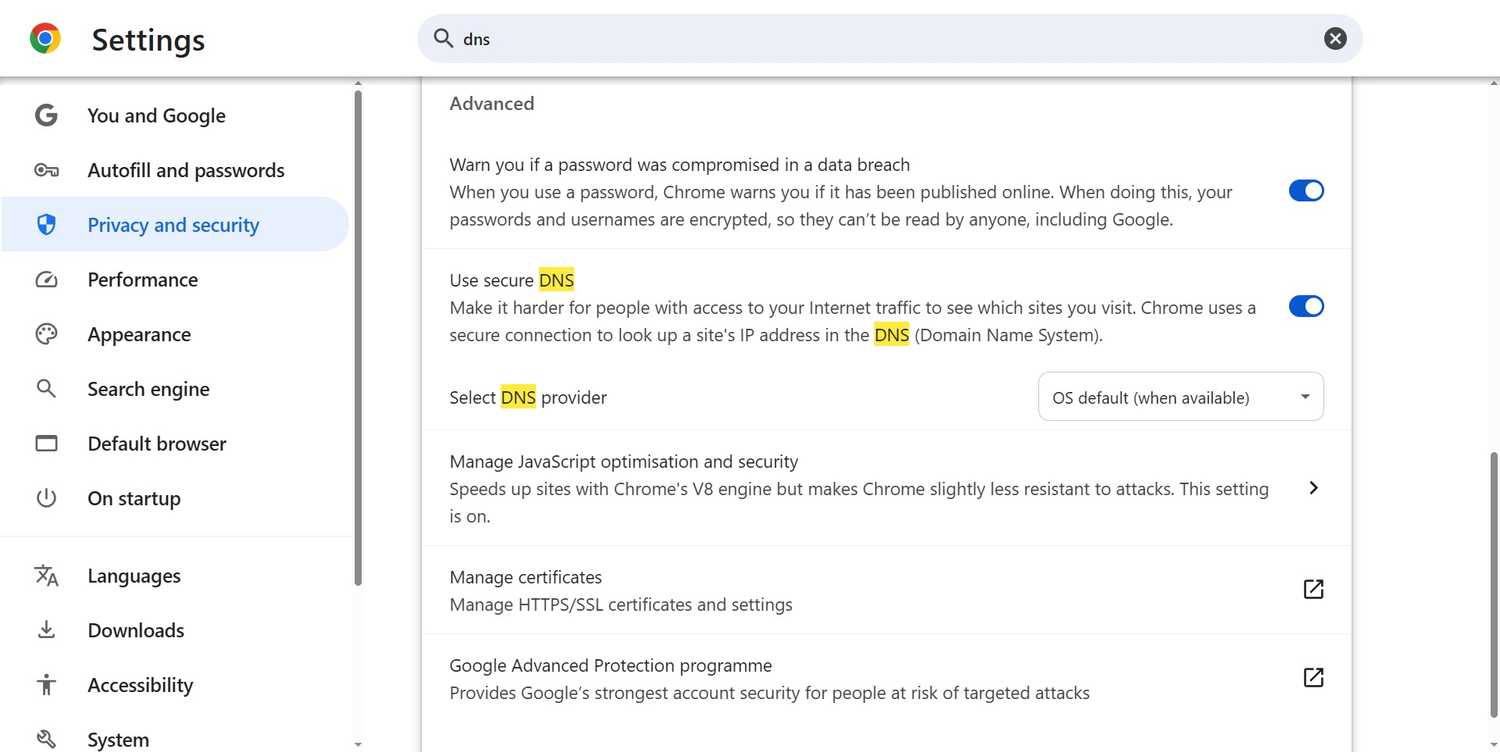Click the Advanced section heading
The image size is (1500, 752).
(x=492, y=103)
